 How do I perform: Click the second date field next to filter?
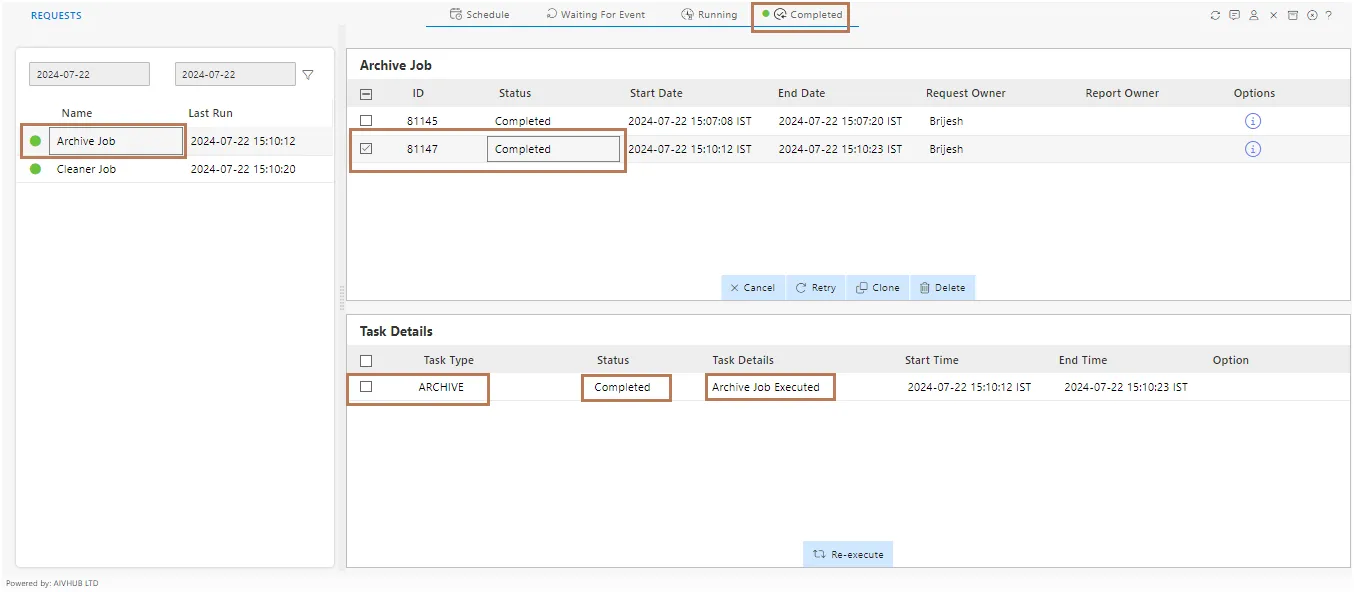click(x=235, y=74)
